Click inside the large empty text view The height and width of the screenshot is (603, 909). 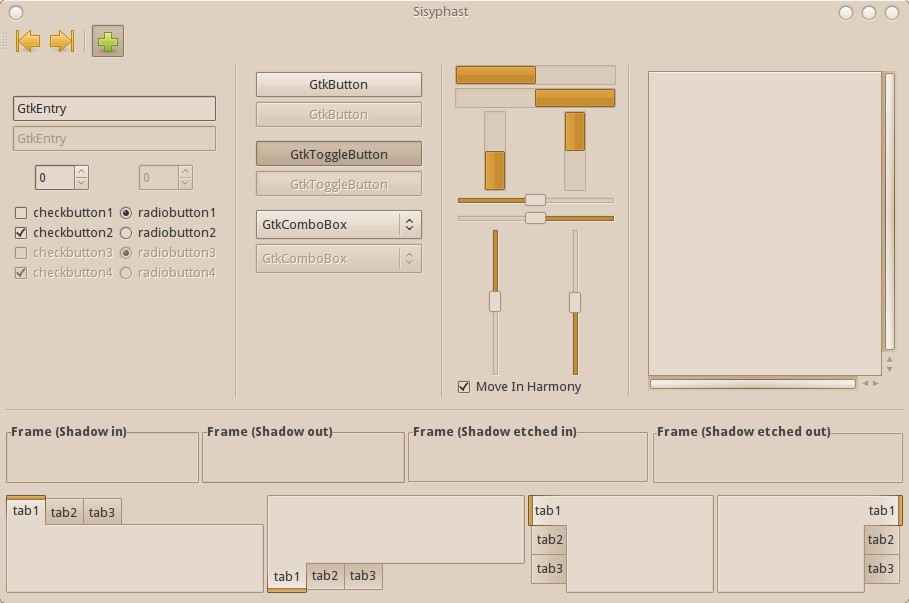[x=765, y=224]
